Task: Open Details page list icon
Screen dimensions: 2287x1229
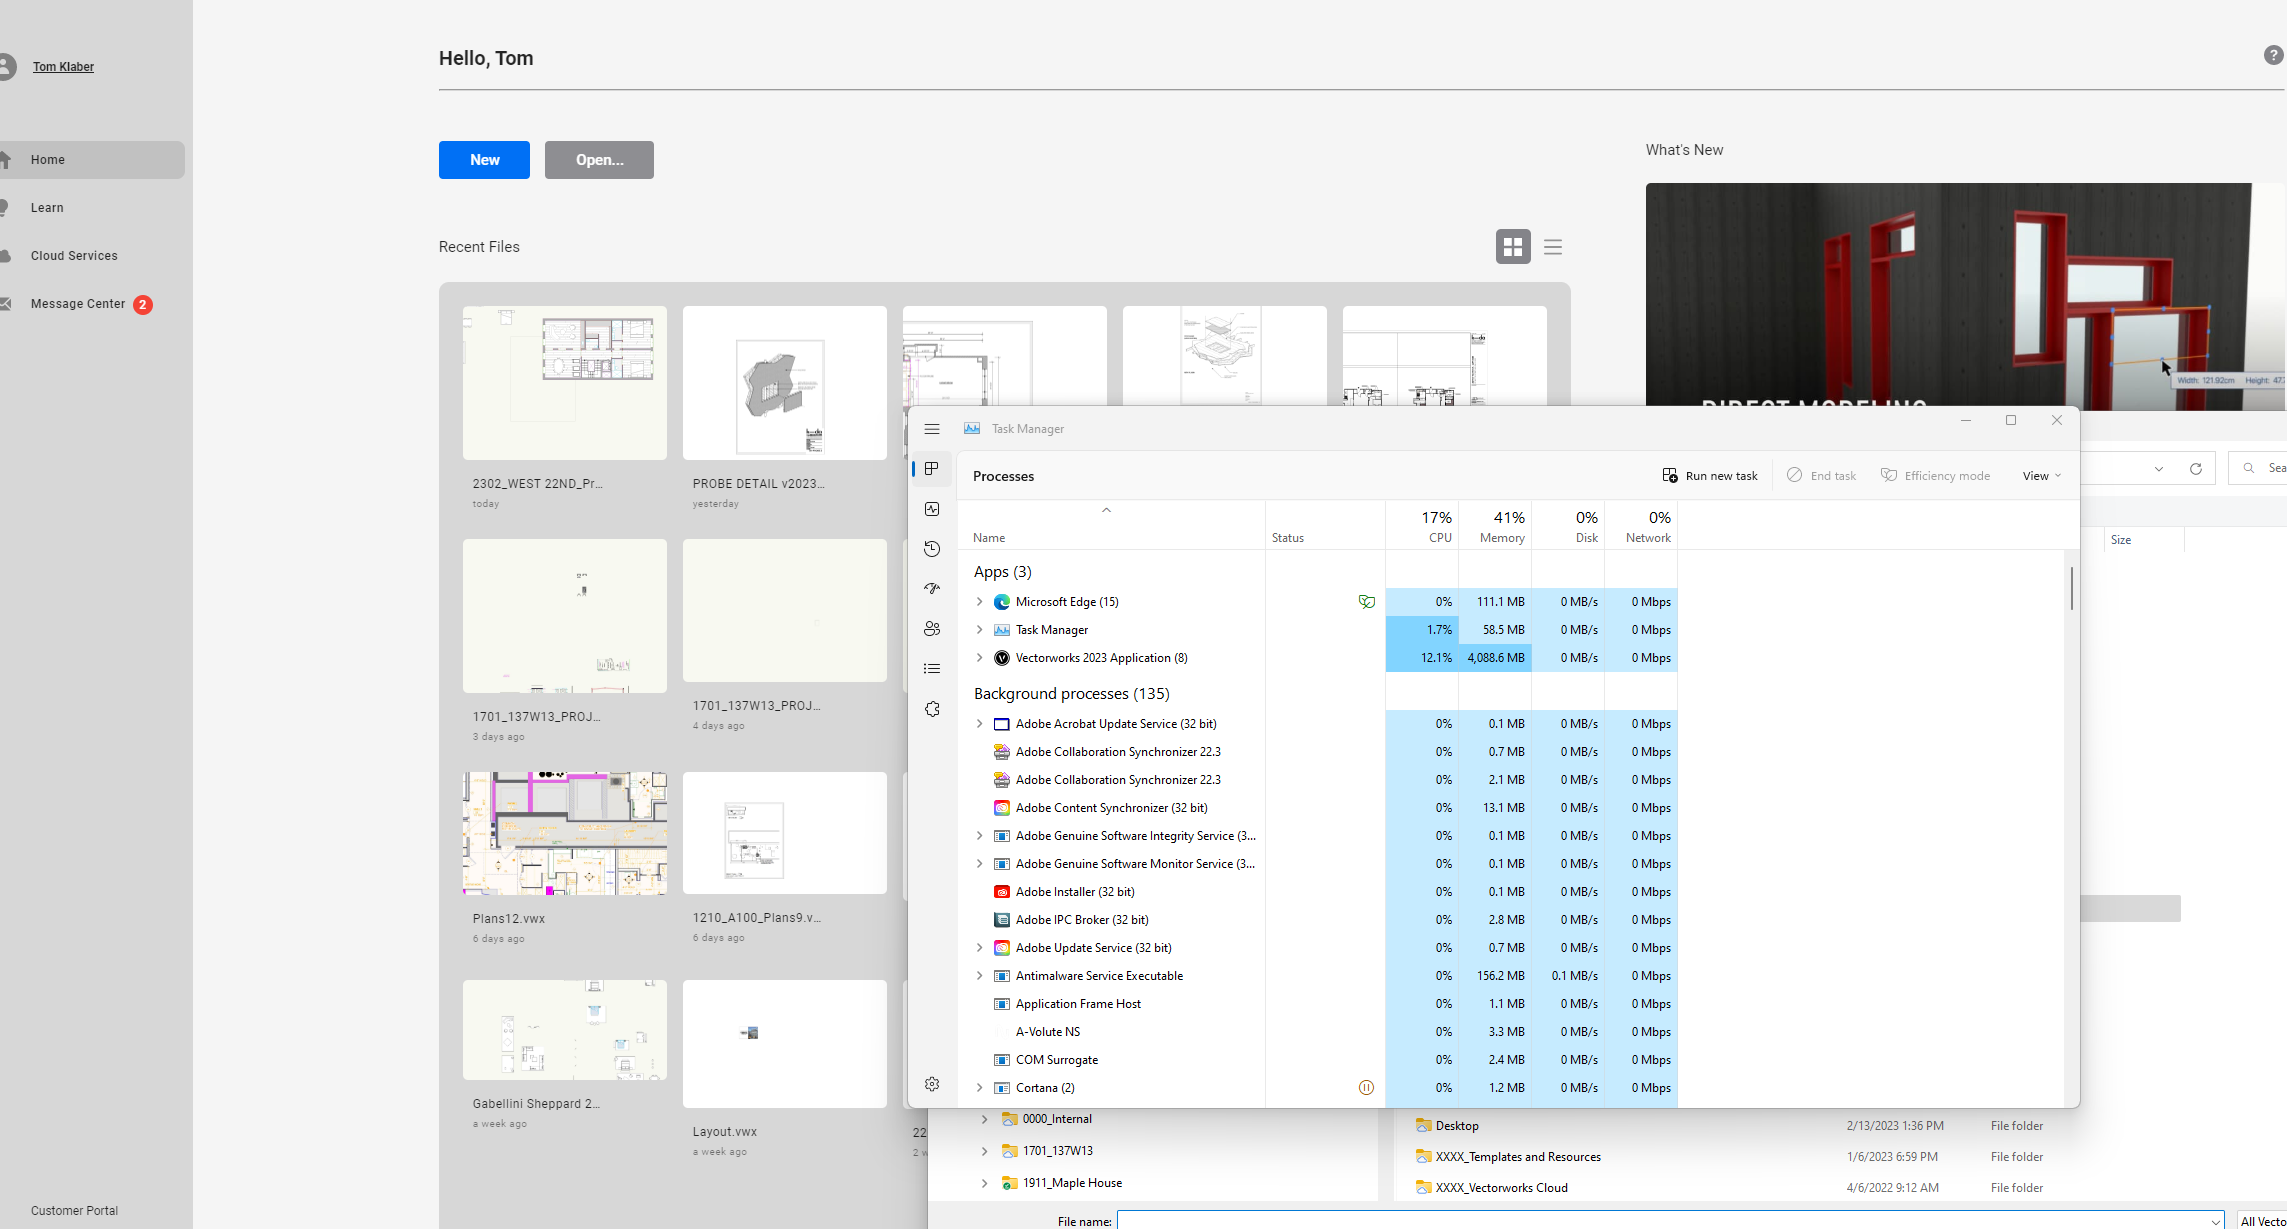Action: tap(932, 669)
